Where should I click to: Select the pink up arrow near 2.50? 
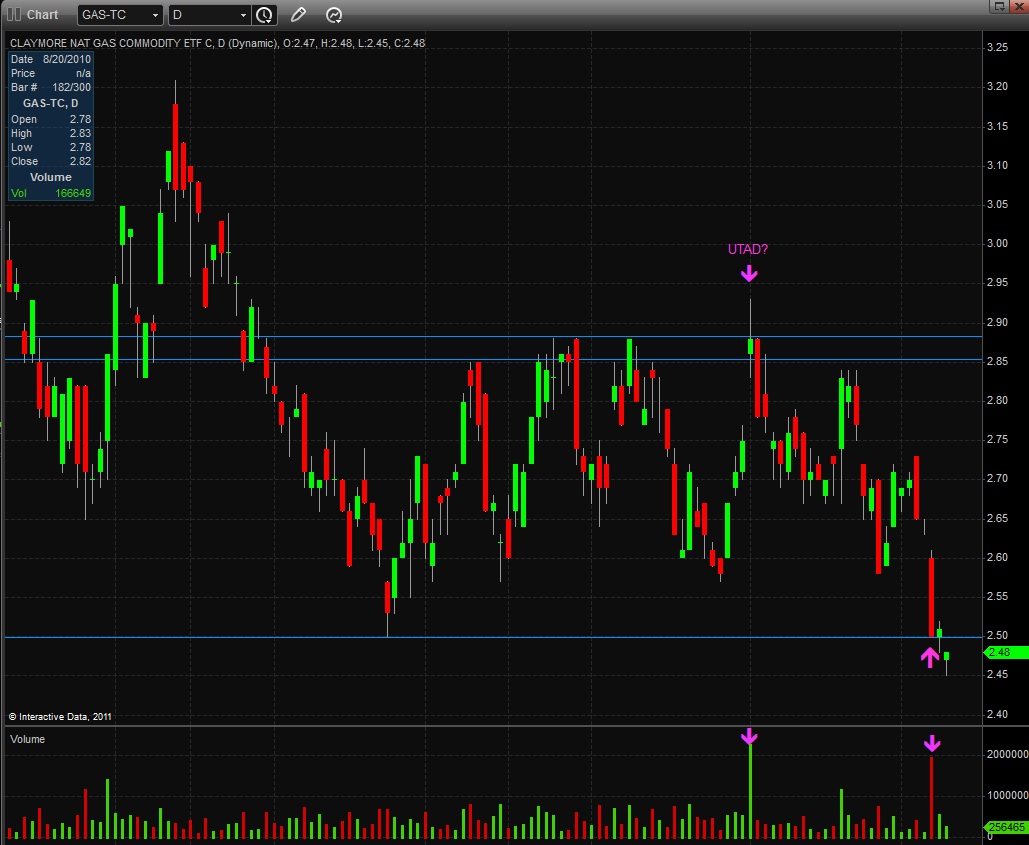coord(929,657)
